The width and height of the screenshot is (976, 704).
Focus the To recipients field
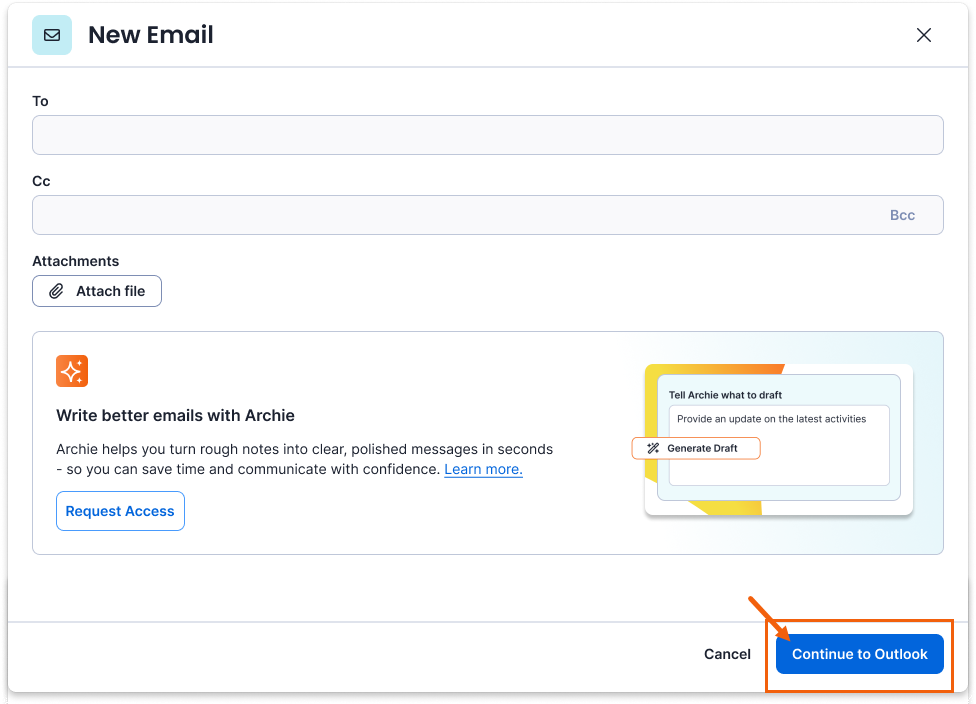[487, 135]
